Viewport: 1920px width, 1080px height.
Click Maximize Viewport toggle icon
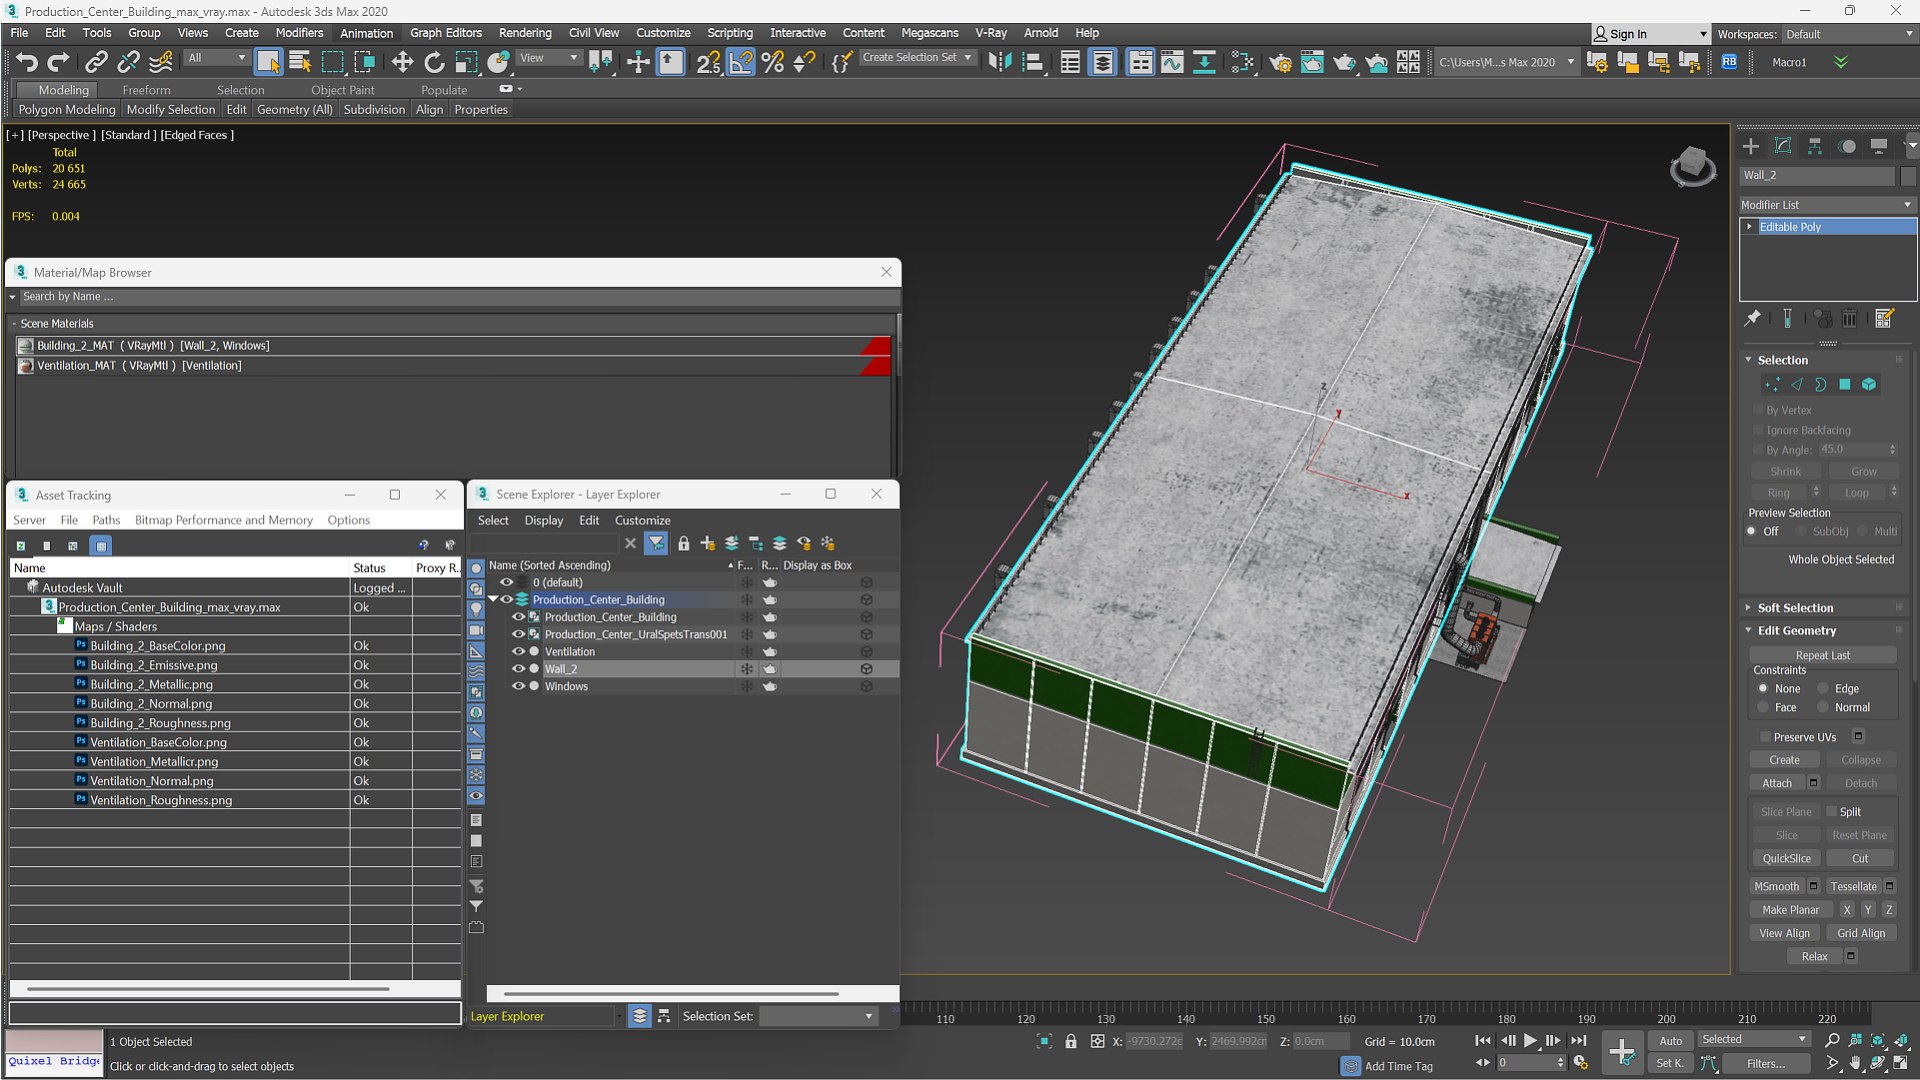(x=1900, y=1063)
